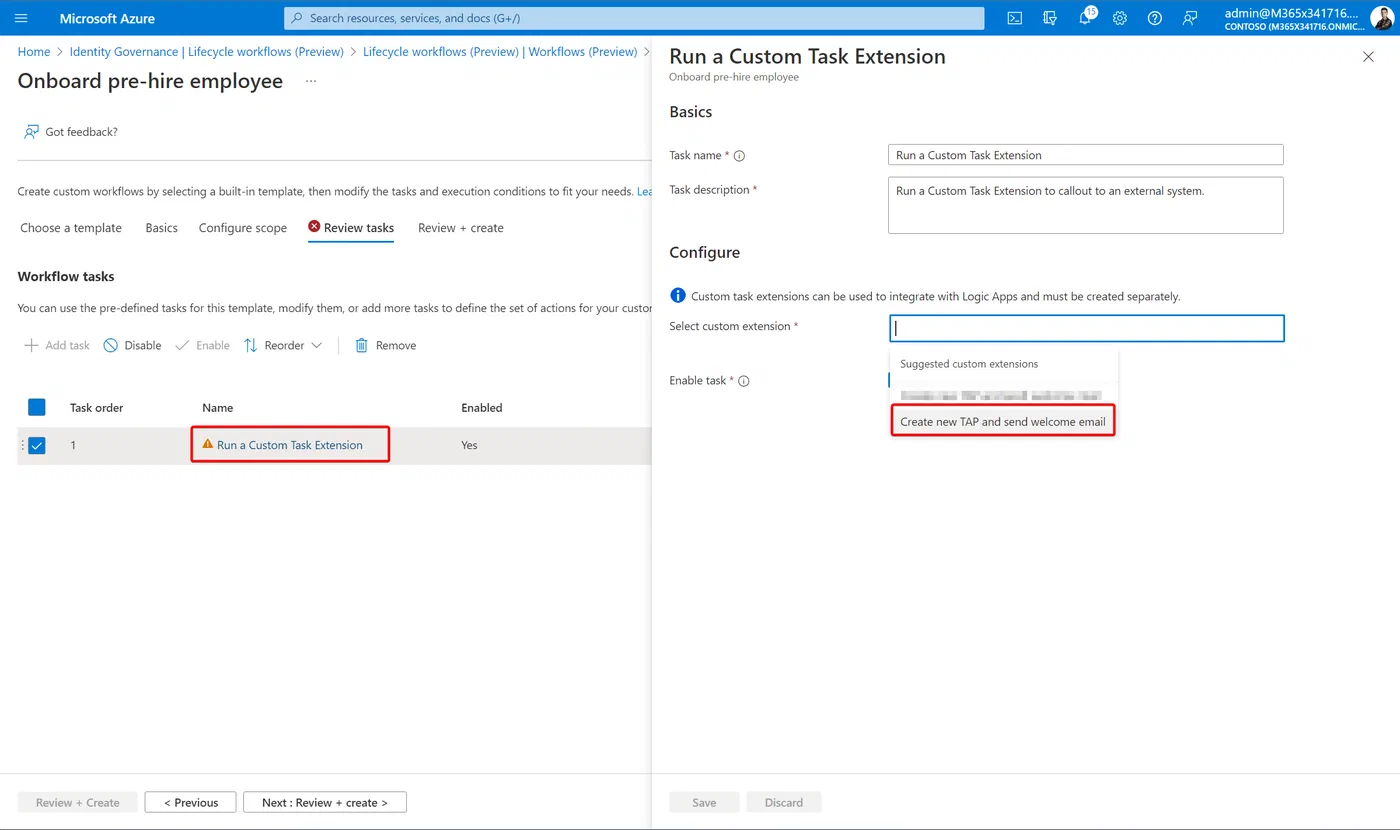Image resolution: width=1400 pixels, height=830 pixels.
Task: Click the Previous button
Action: pyautogui.click(x=190, y=802)
